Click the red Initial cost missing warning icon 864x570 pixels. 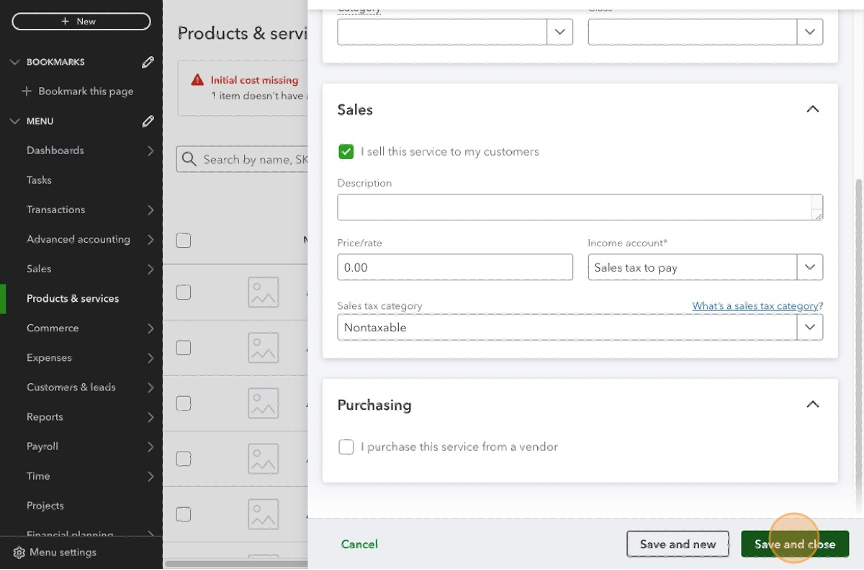[198, 80]
